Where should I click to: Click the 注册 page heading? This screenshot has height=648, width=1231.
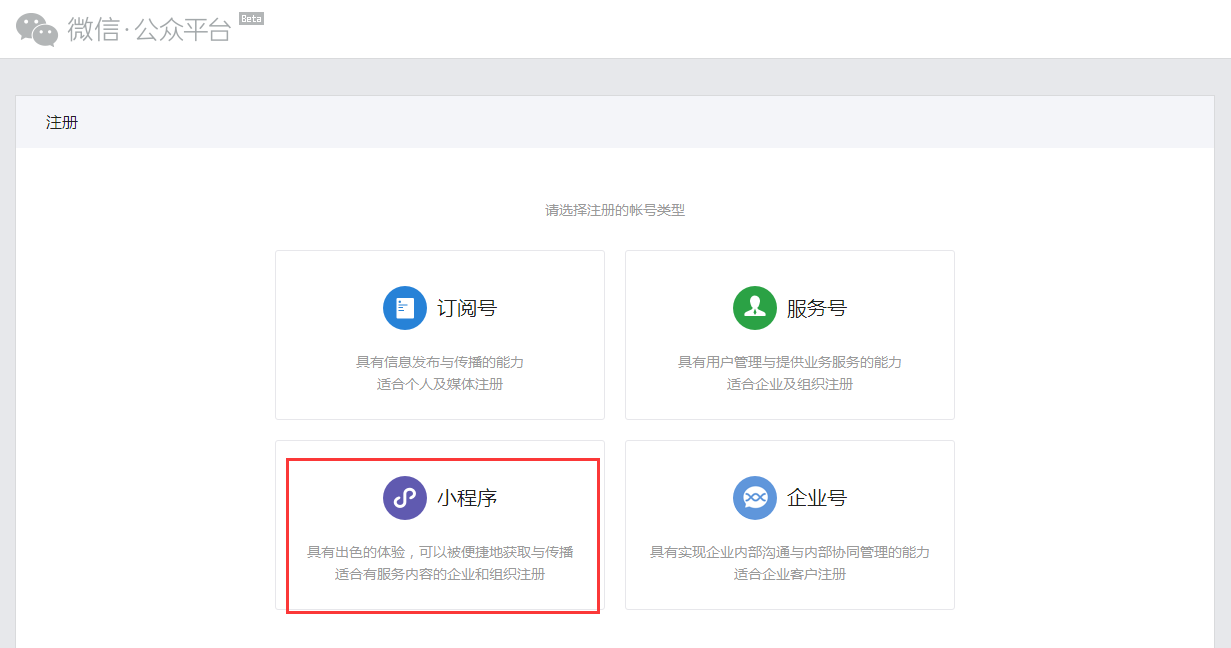pyautogui.click(x=62, y=122)
